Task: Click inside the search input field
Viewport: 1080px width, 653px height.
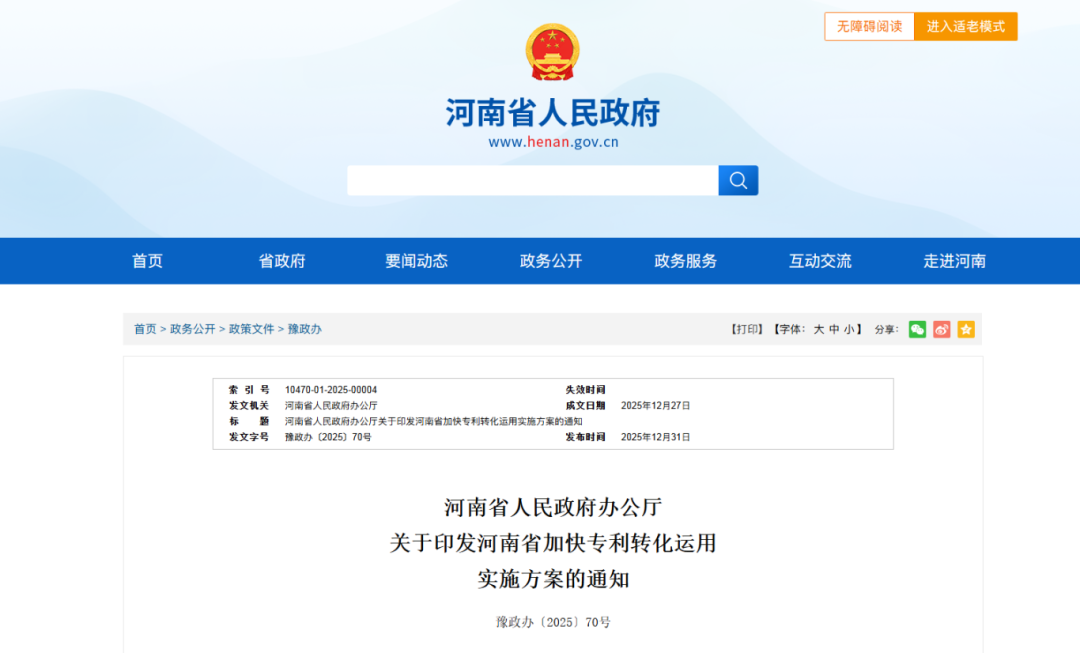Action: (530, 180)
